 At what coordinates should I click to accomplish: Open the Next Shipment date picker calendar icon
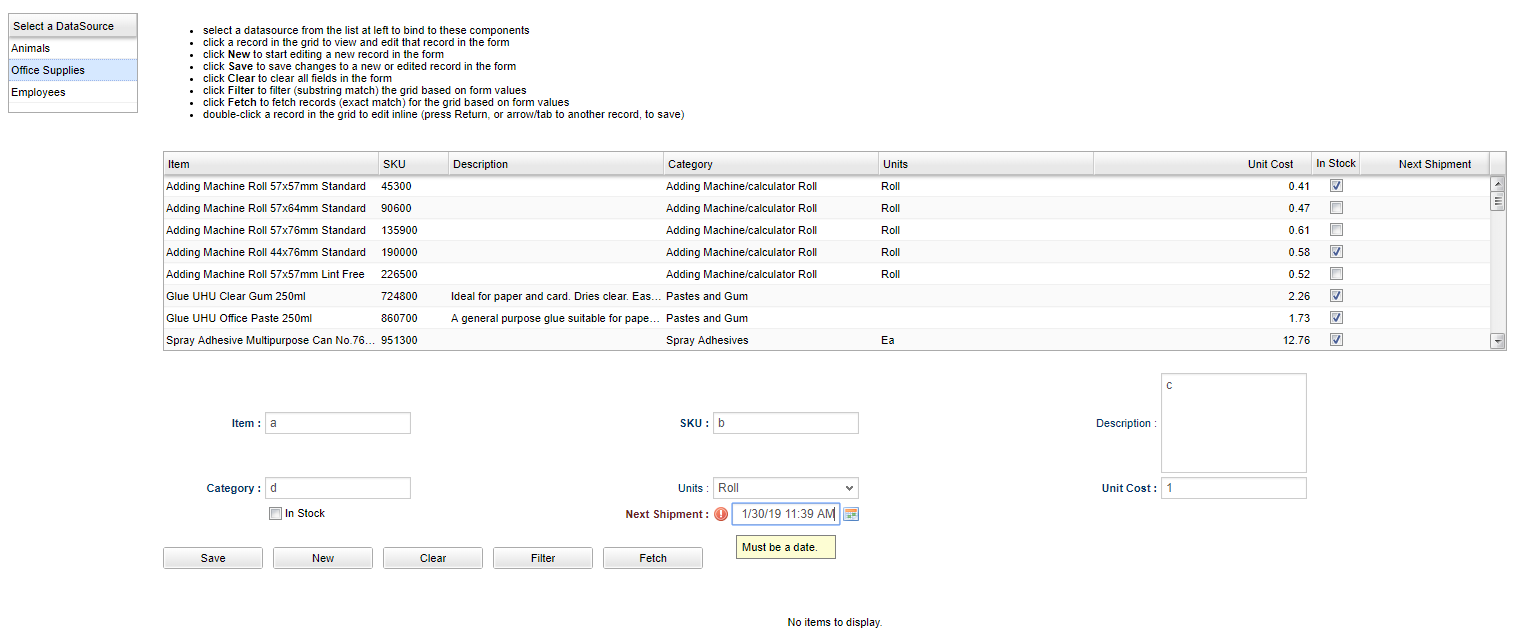[x=851, y=514]
